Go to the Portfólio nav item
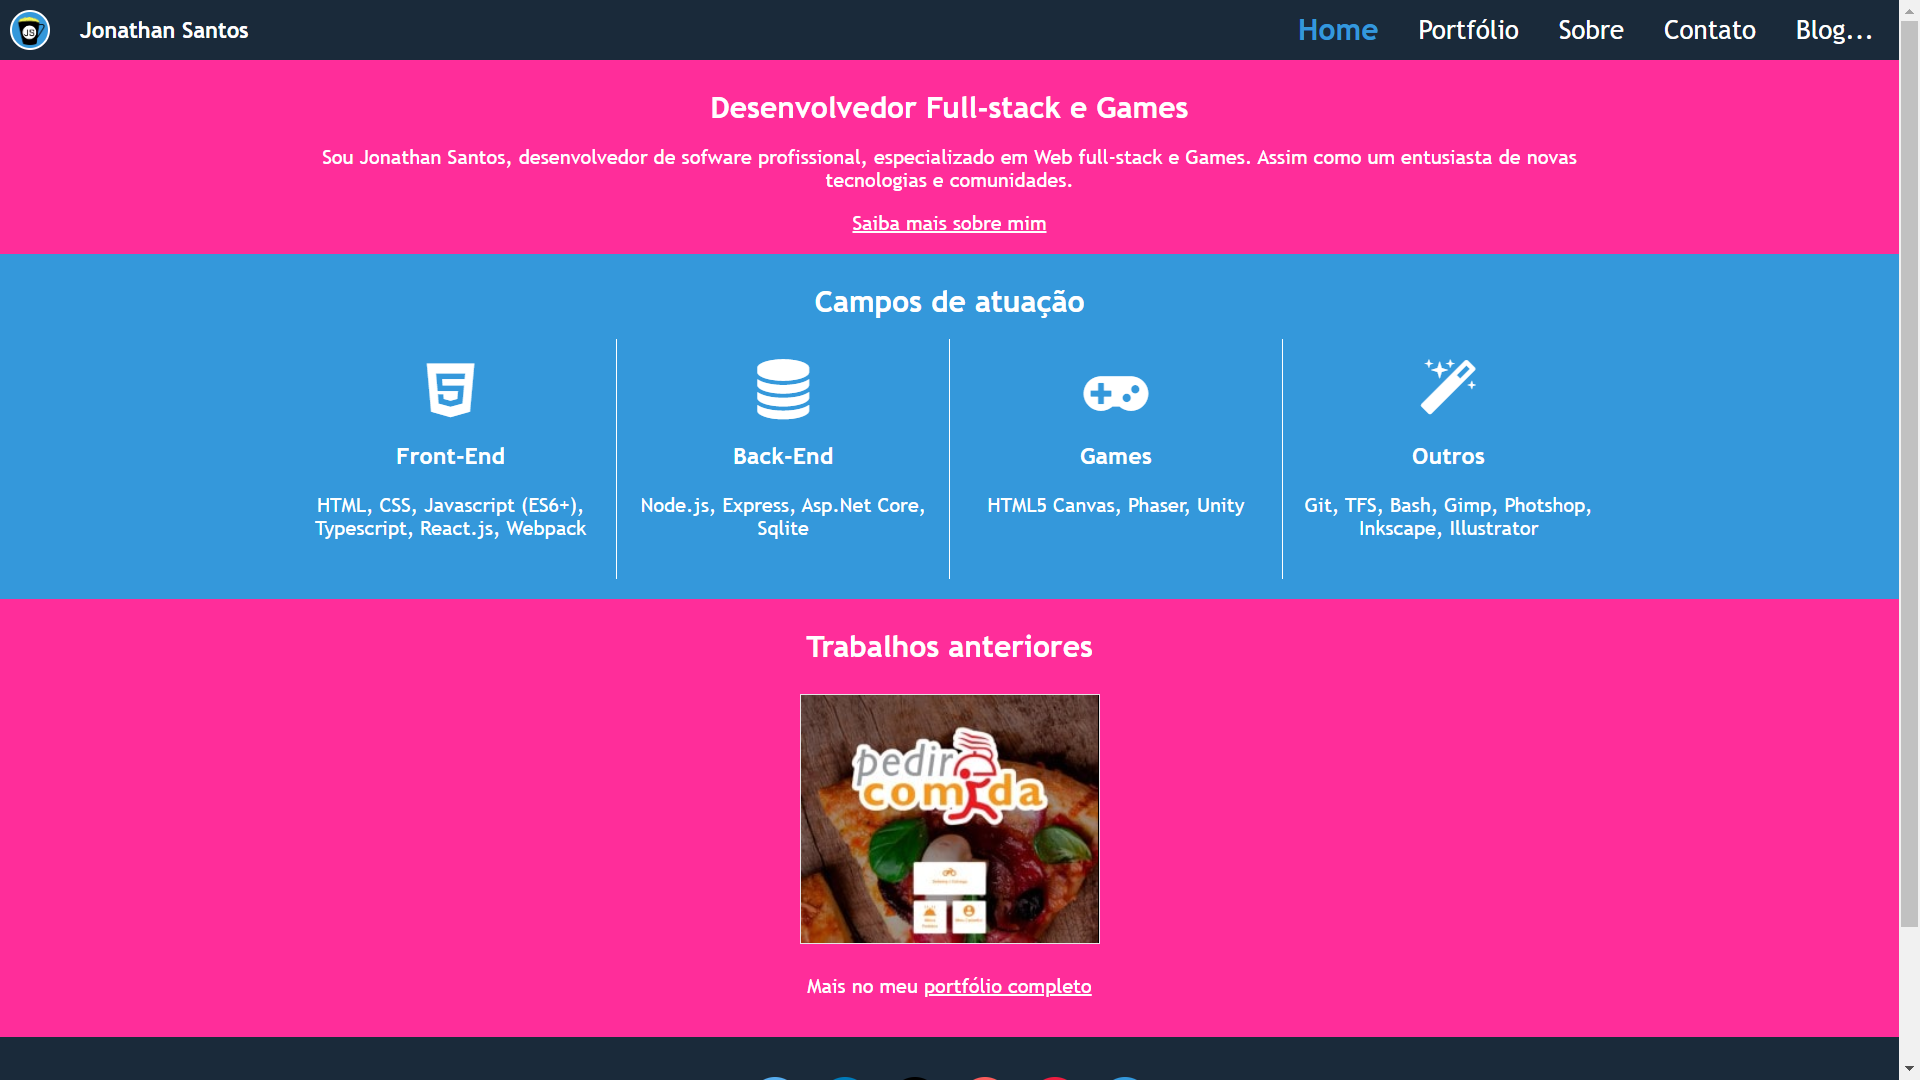This screenshot has width=1920, height=1080. point(1468,30)
